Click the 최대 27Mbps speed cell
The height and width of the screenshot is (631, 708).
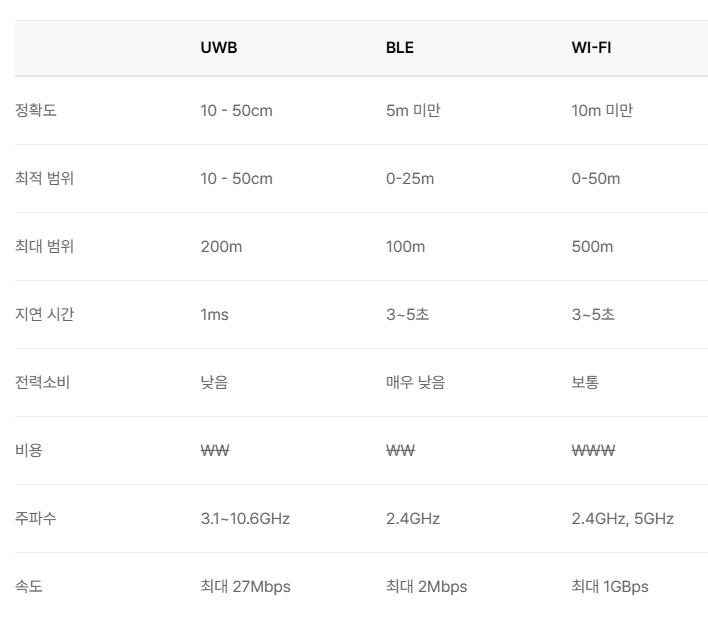pos(245,586)
